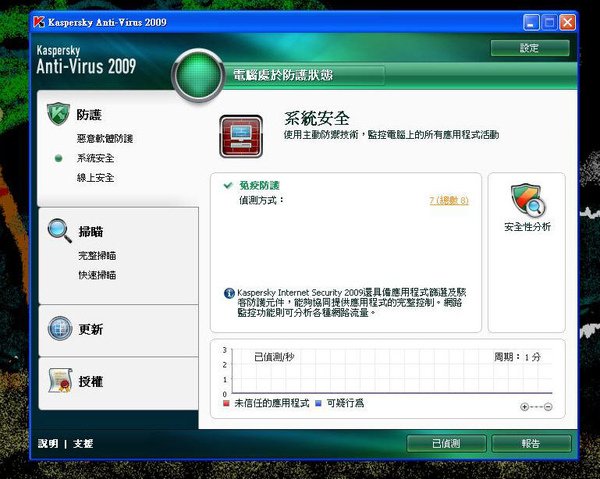Click the certificate 授權 icon
Viewport: 600px width, 479px height.
click(x=60, y=381)
